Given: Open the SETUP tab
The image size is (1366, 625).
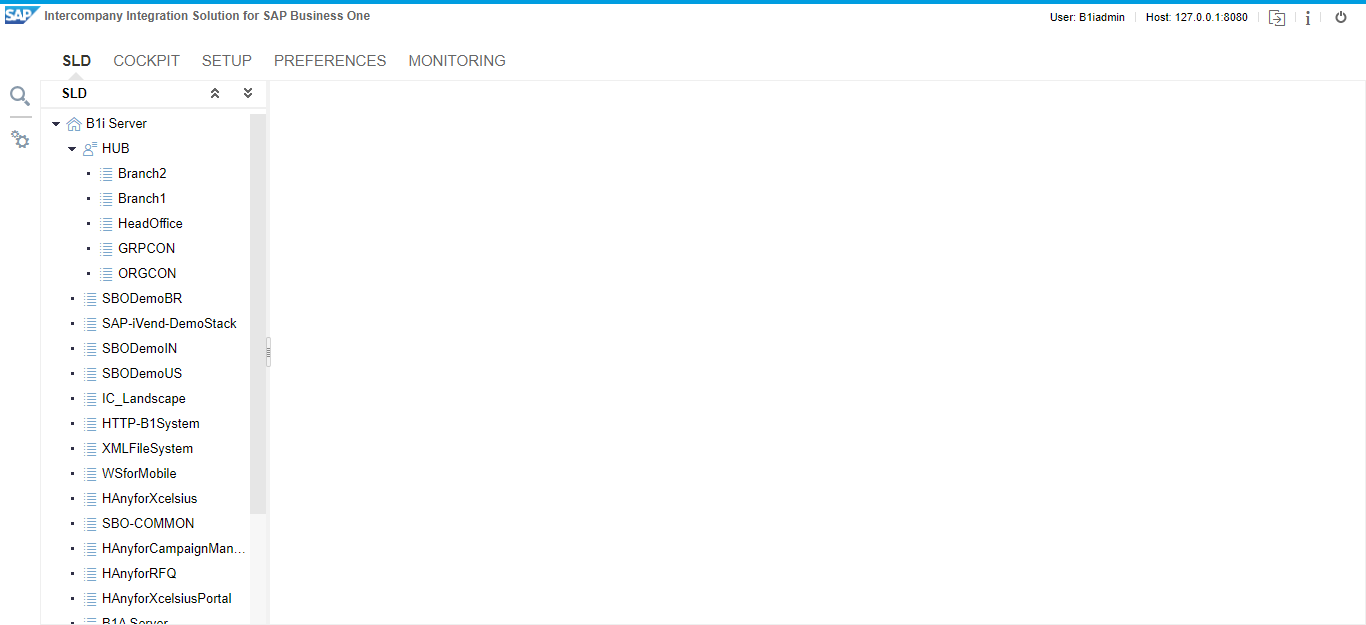Looking at the screenshot, I should [227, 61].
